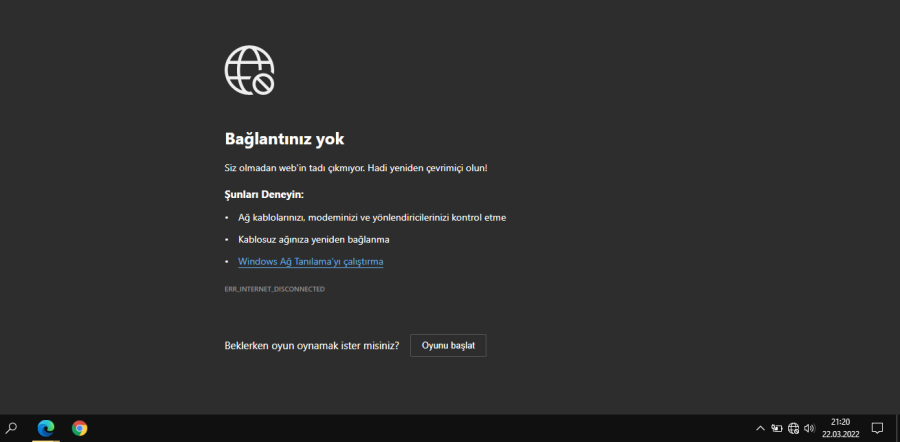Click the volume speaker icon in tray

809,428
